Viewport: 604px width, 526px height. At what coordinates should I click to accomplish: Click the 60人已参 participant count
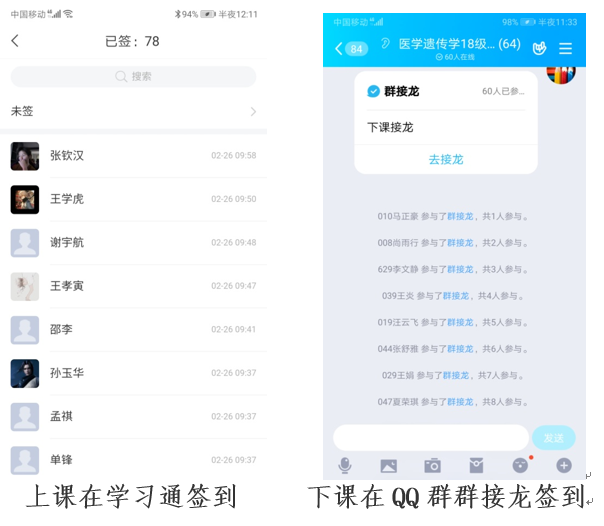[503, 91]
